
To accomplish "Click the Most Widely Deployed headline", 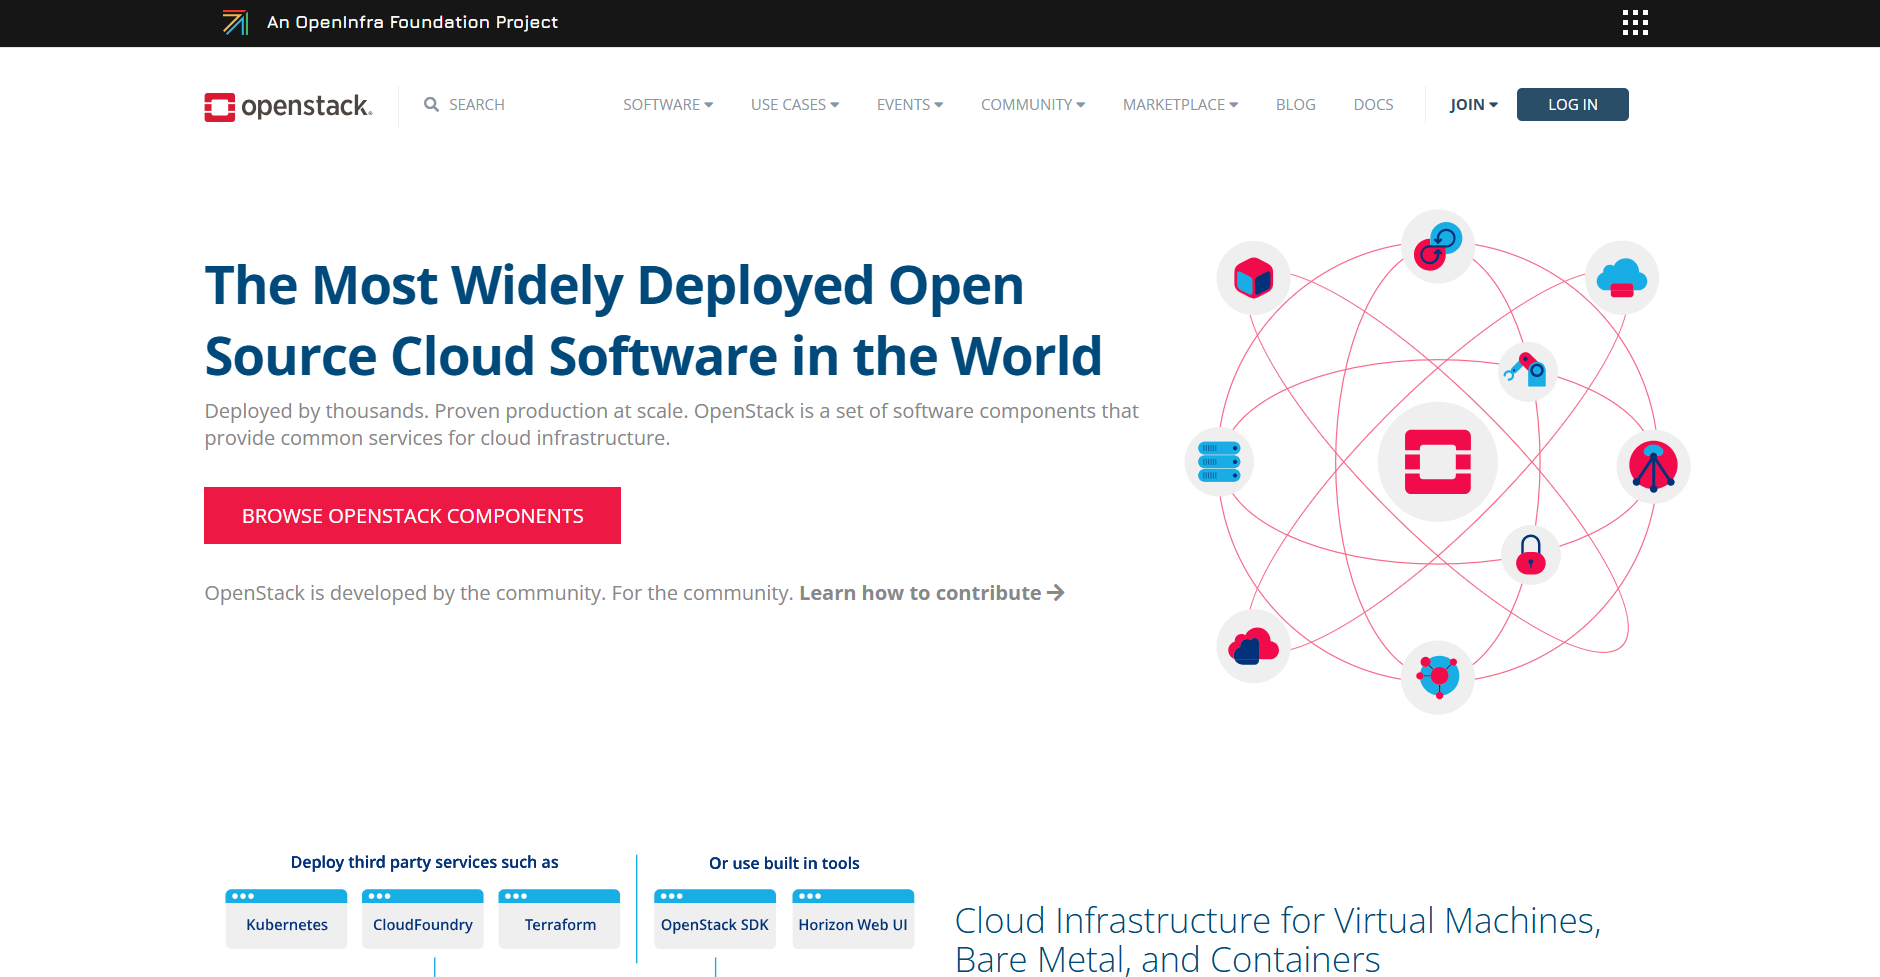I will click(x=653, y=320).
